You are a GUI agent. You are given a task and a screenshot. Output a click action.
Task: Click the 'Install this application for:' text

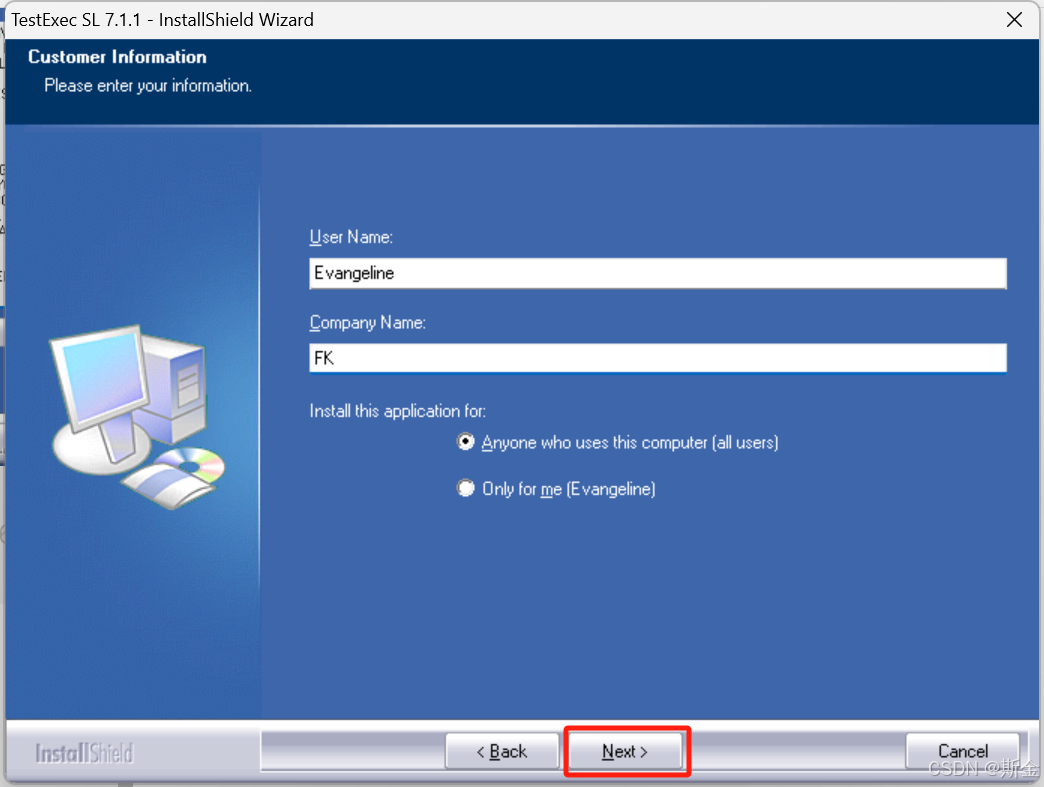point(397,411)
